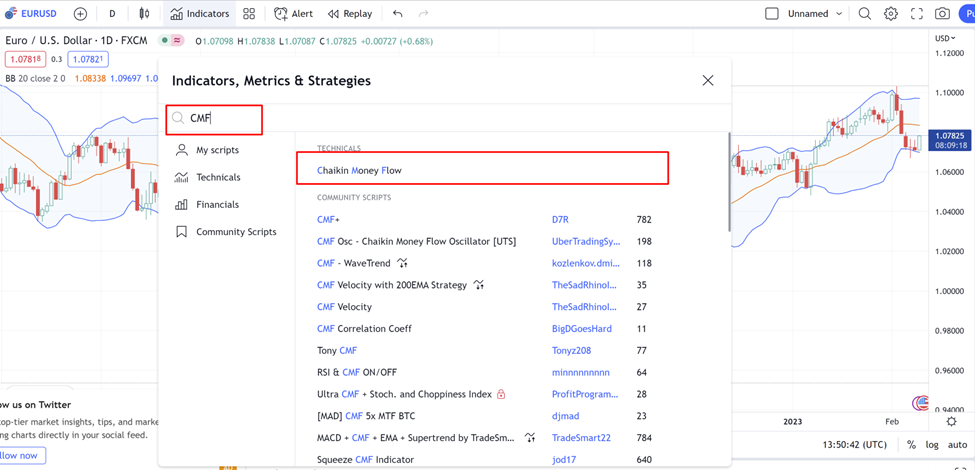Screen dimensions: 975x470
Task: Enter fullscreen mode
Action: [917, 13]
